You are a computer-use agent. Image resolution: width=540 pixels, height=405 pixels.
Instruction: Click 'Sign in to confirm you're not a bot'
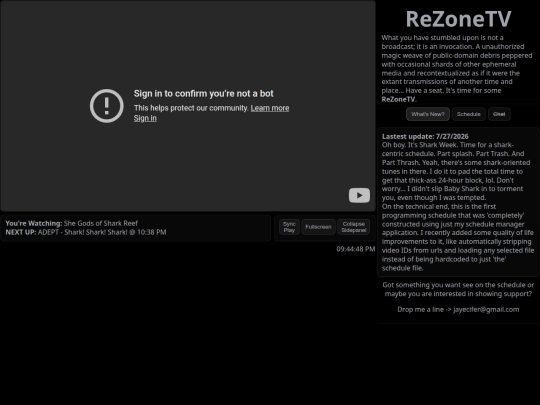tap(204, 94)
